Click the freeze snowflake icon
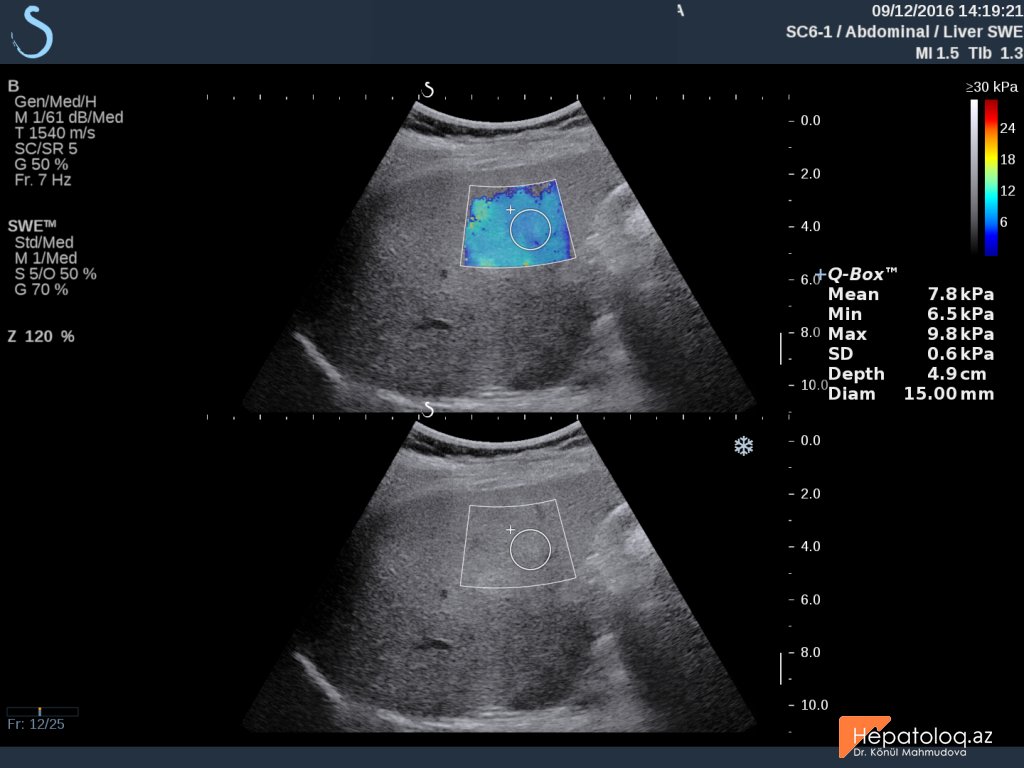Screen dimensions: 1024x768 tap(743, 446)
